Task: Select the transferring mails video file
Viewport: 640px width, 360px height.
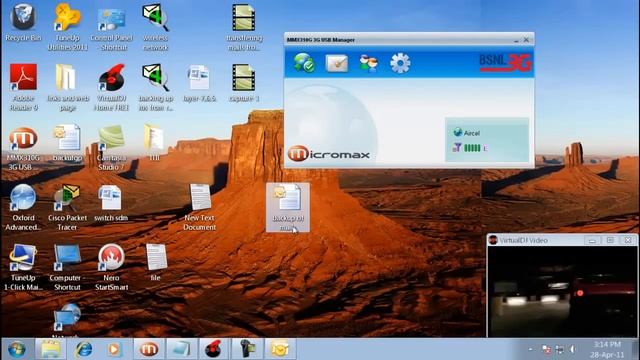Action: click(x=244, y=27)
